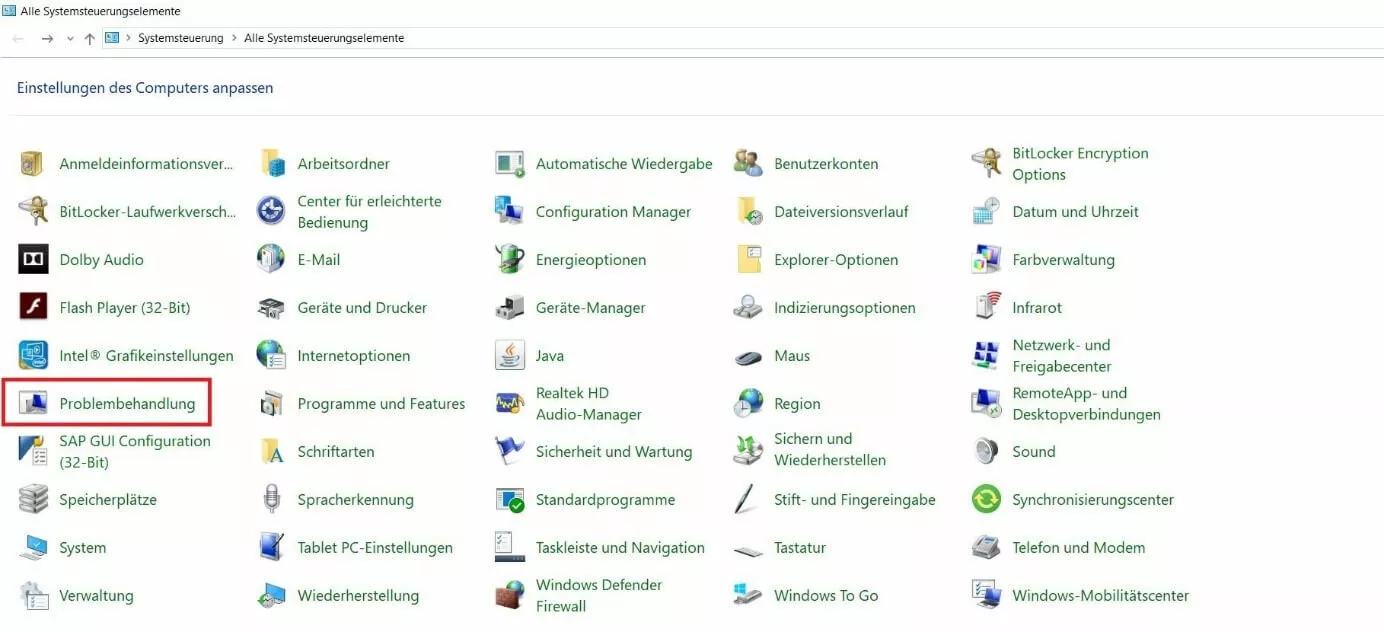Image resolution: width=1384 pixels, height=632 pixels.
Task: Open Wiederherstellung link
Action: [358, 596]
